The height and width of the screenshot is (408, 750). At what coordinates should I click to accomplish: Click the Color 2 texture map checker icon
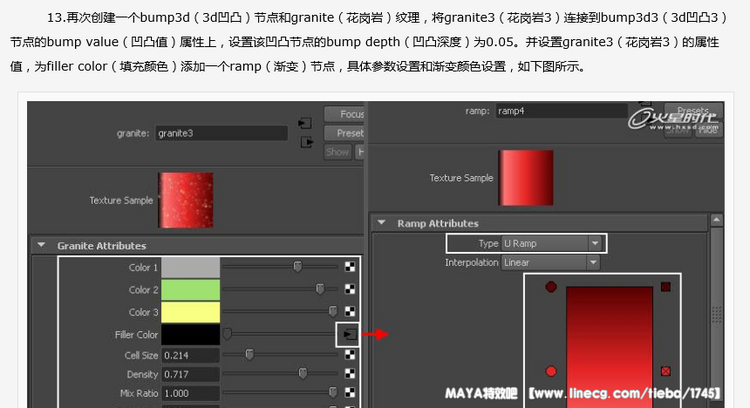[350, 290]
